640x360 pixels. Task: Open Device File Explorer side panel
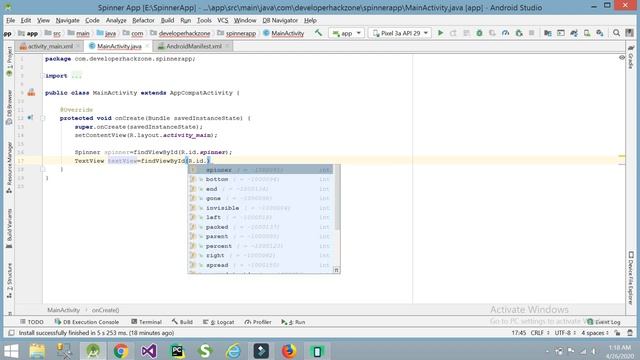631,278
